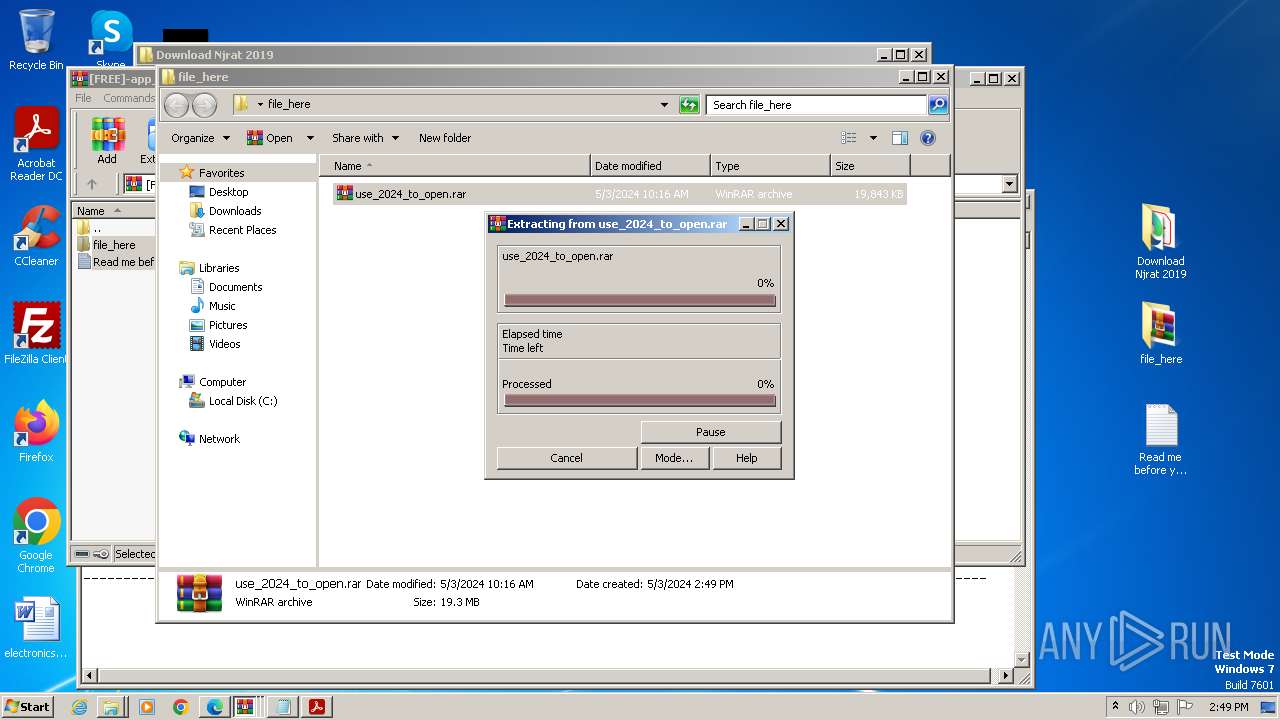Sort by Date modified column
This screenshot has height=720, width=1280.
(650, 166)
